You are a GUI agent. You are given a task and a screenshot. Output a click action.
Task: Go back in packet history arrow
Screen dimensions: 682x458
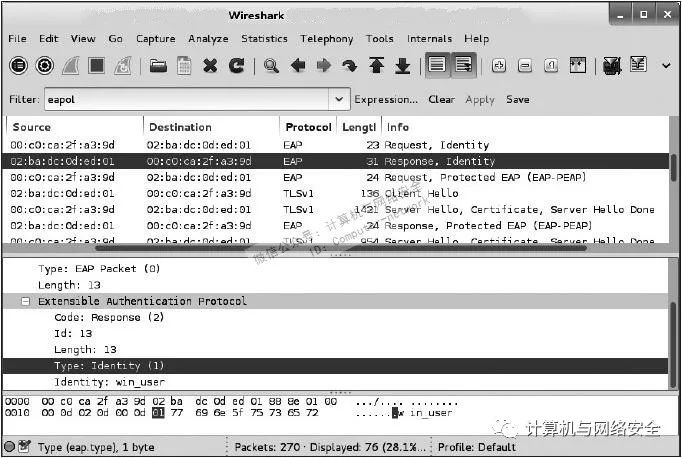pyautogui.click(x=298, y=66)
